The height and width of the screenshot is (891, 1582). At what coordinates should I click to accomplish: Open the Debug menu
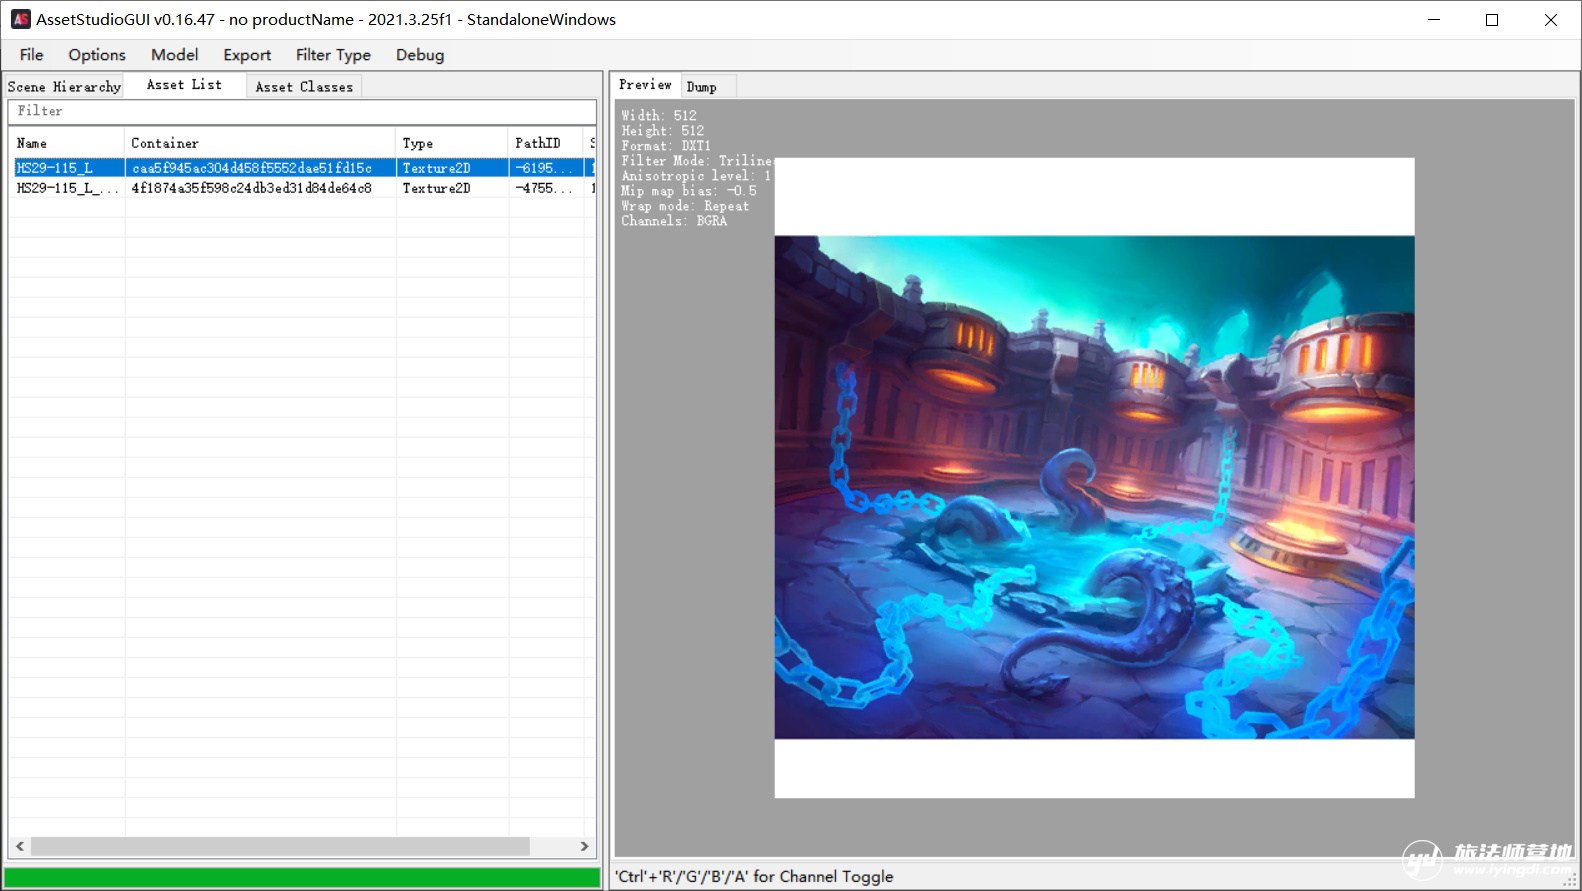420,55
